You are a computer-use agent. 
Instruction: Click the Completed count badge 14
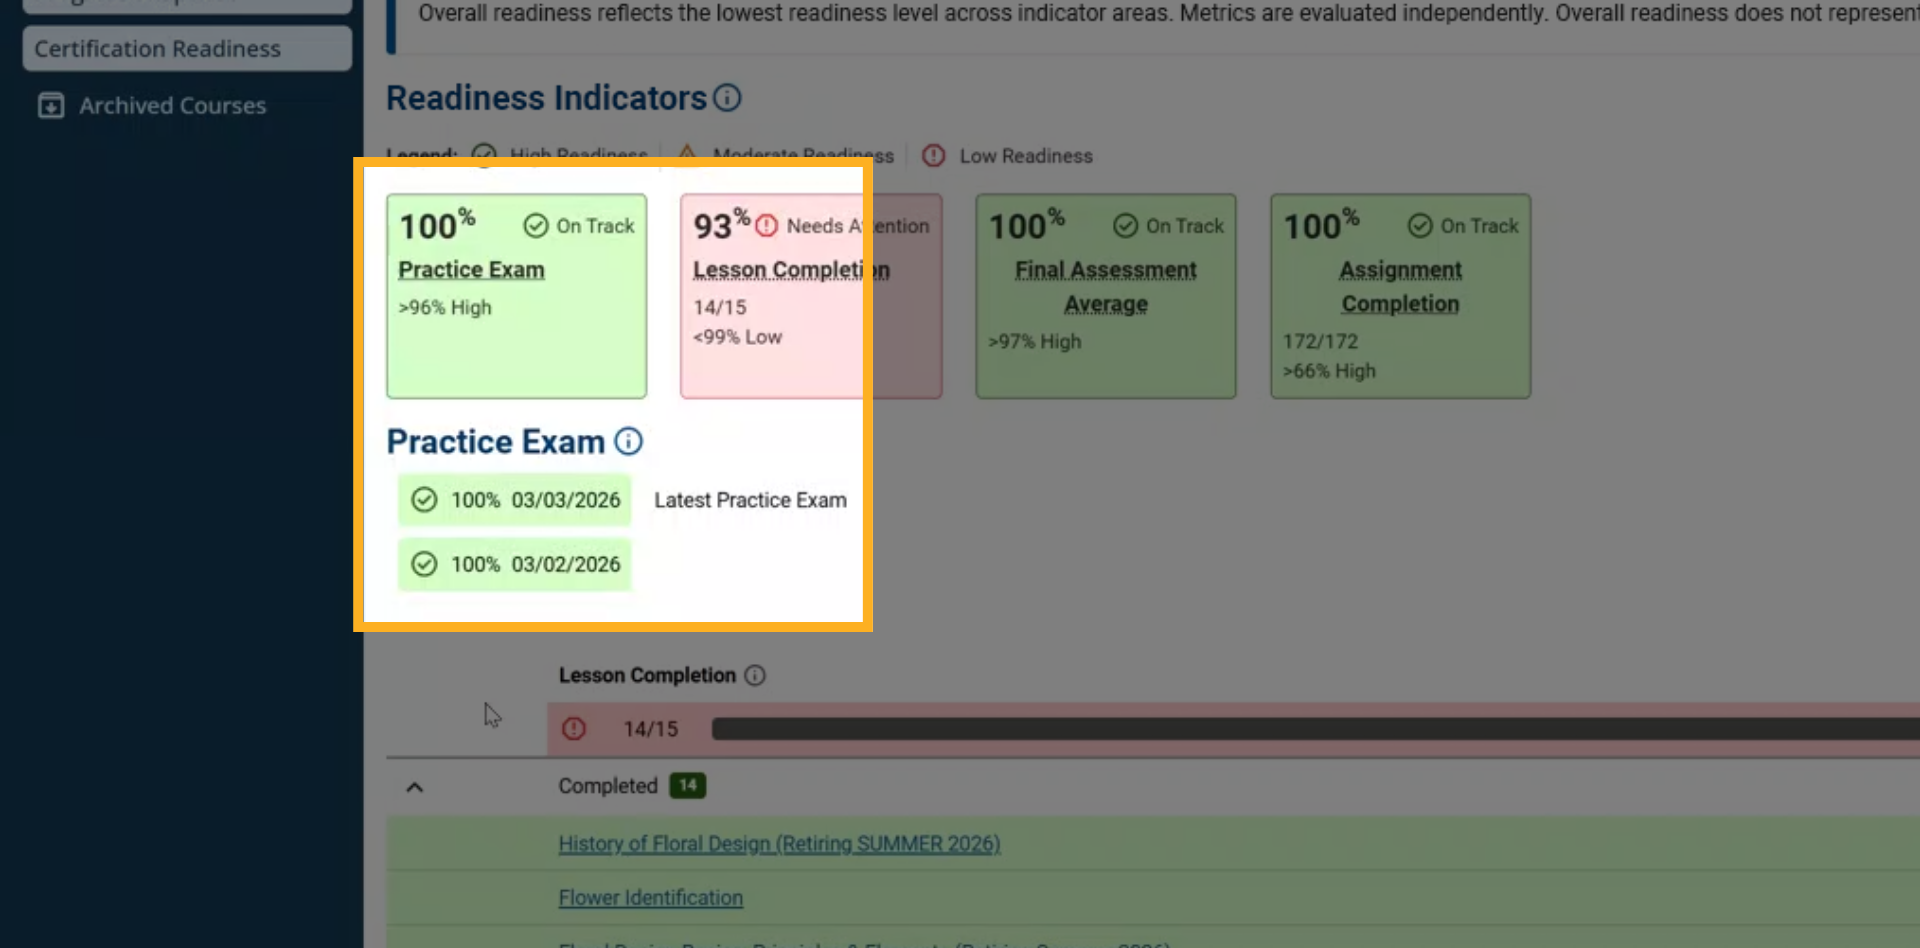(x=688, y=786)
